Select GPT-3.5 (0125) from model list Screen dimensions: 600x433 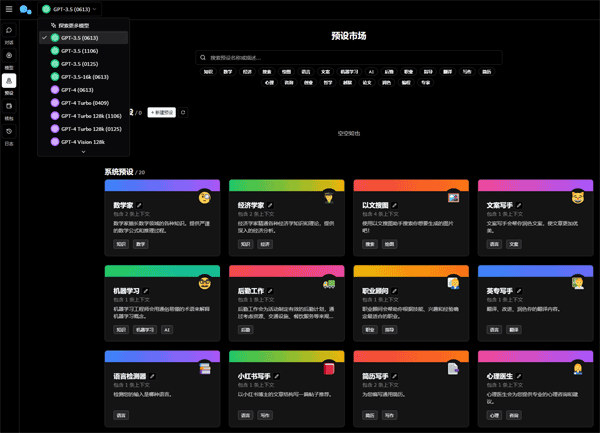pyautogui.click(x=83, y=64)
